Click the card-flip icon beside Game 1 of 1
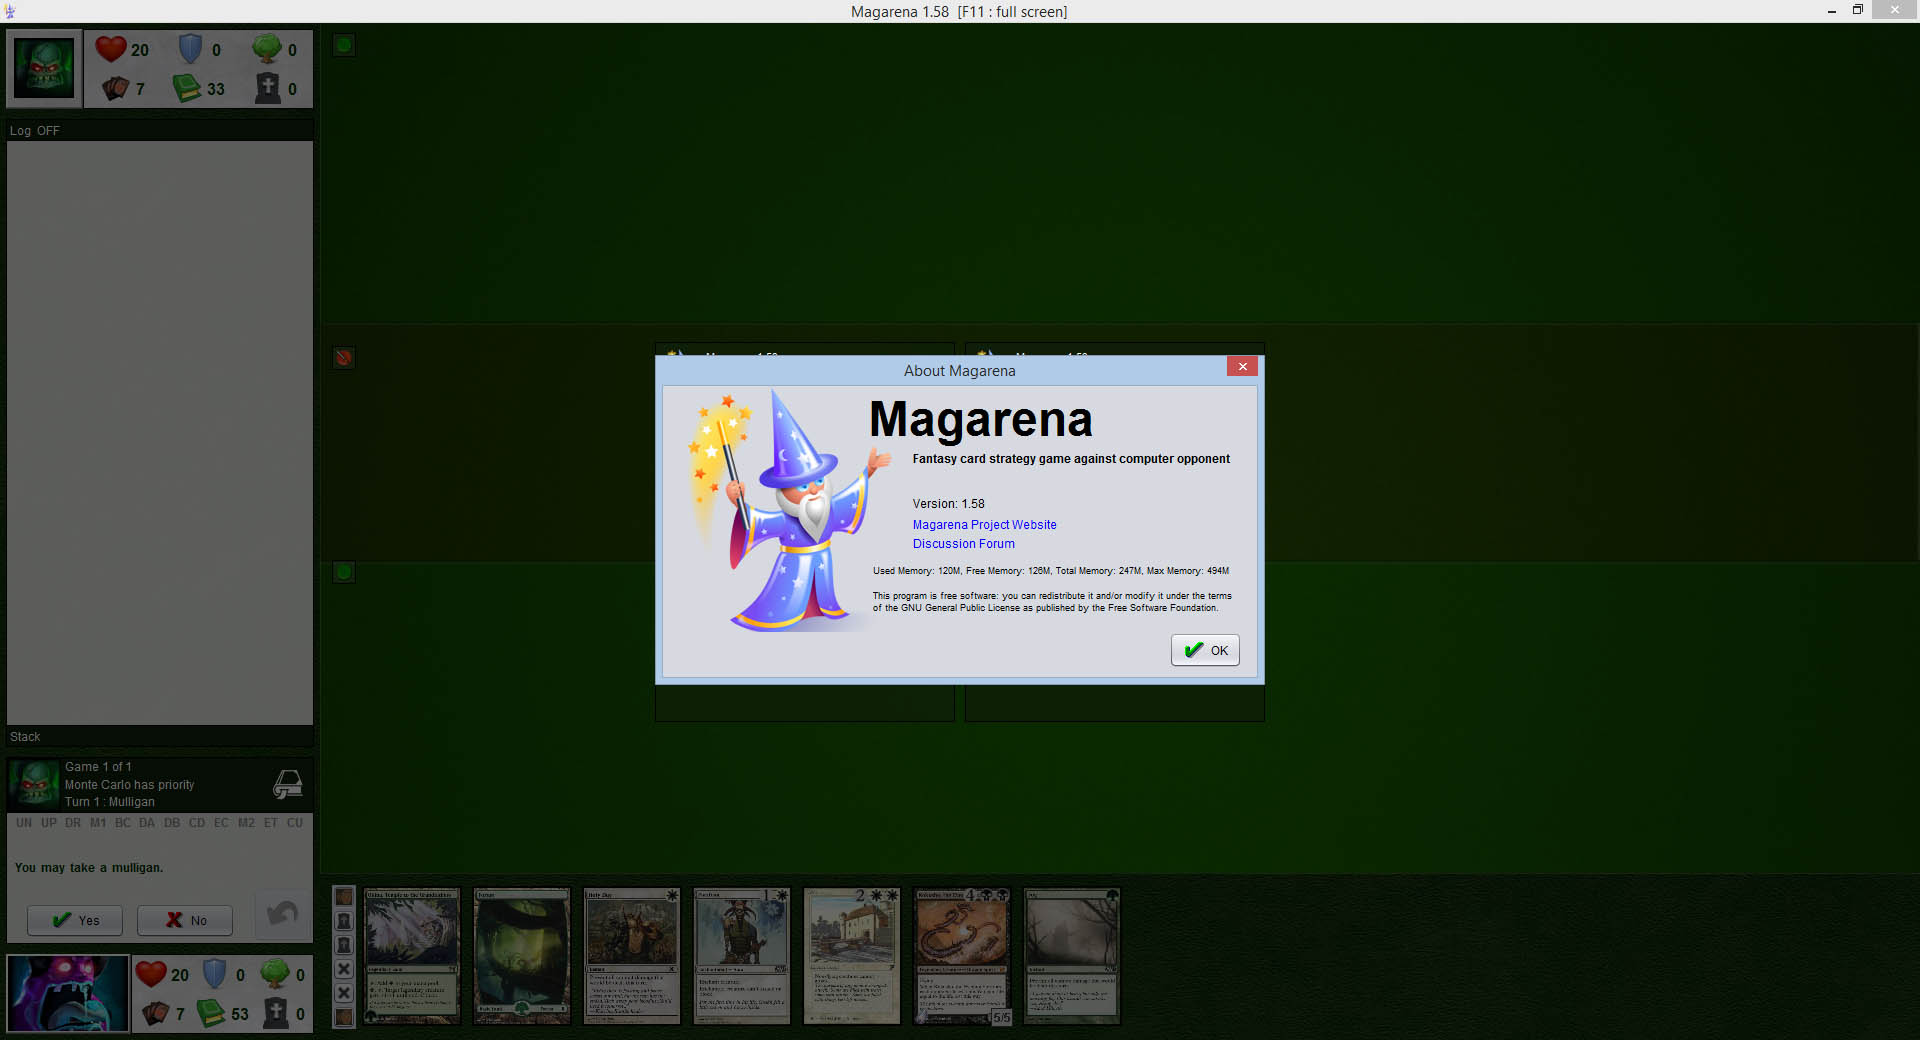This screenshot has width=1920, height=1040. click(288, 784)
